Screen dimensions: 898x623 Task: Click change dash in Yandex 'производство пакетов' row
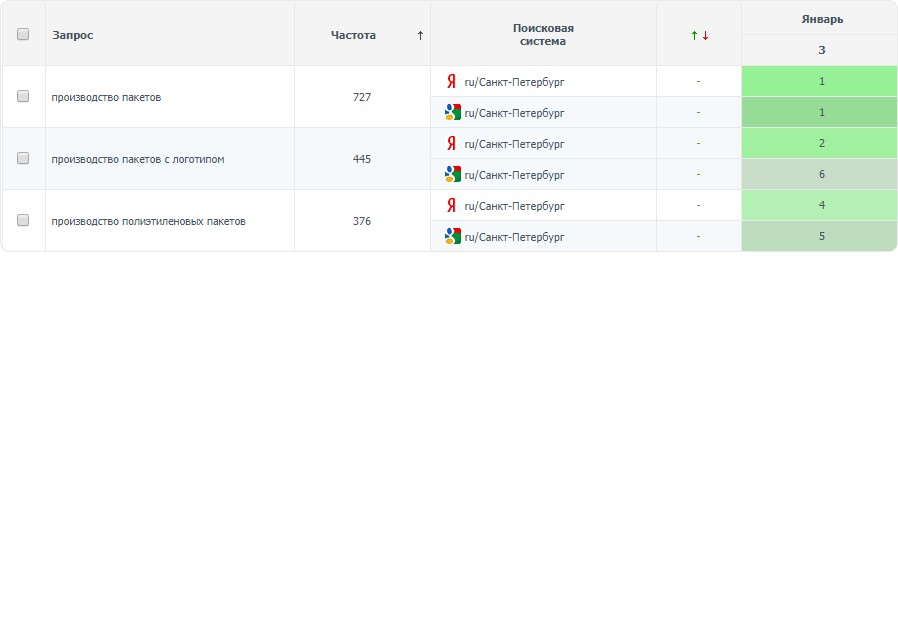pyautogui.click(x=698, y=81)
